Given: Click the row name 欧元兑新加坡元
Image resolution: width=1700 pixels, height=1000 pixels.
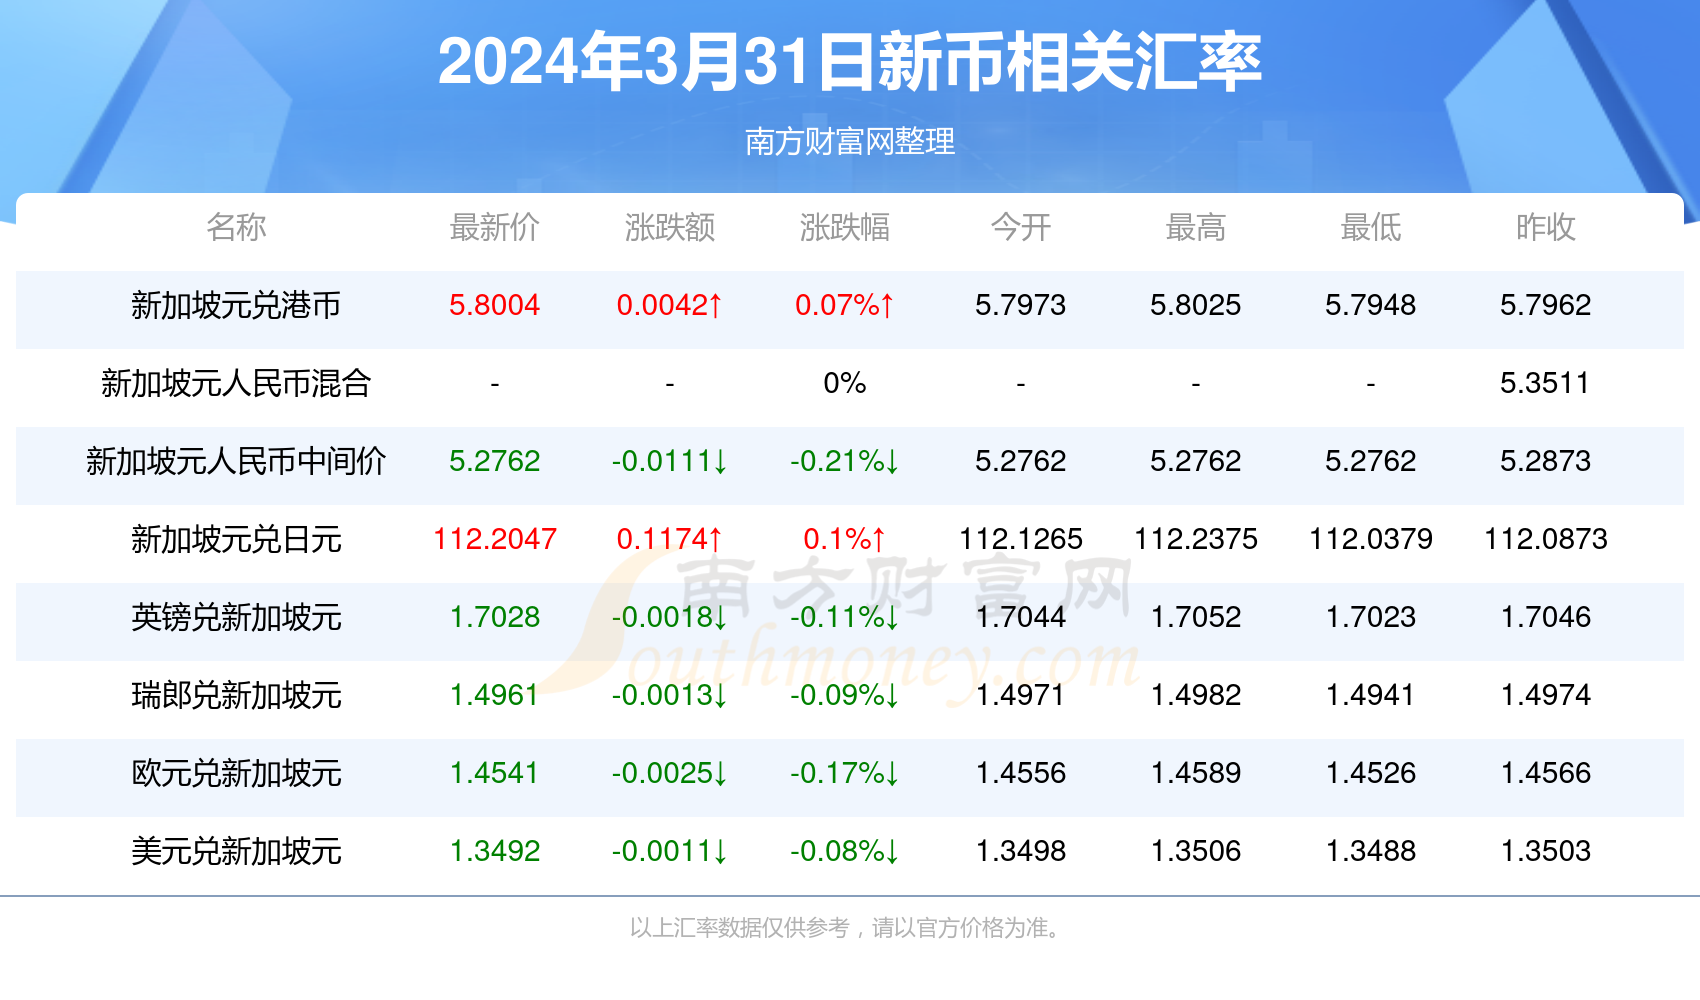Looking at the screenshot, I should coord(236,773).
